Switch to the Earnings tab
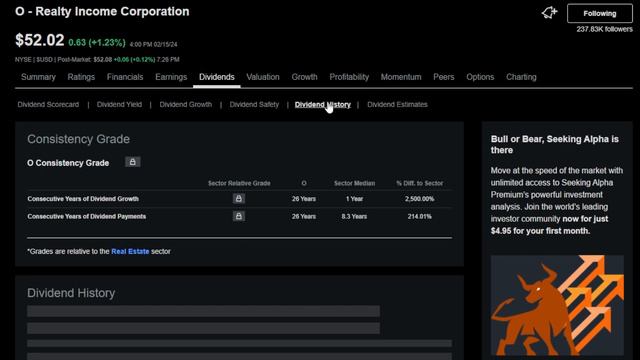The width and height of the screenshot is (640, 360). pos(171,77)
